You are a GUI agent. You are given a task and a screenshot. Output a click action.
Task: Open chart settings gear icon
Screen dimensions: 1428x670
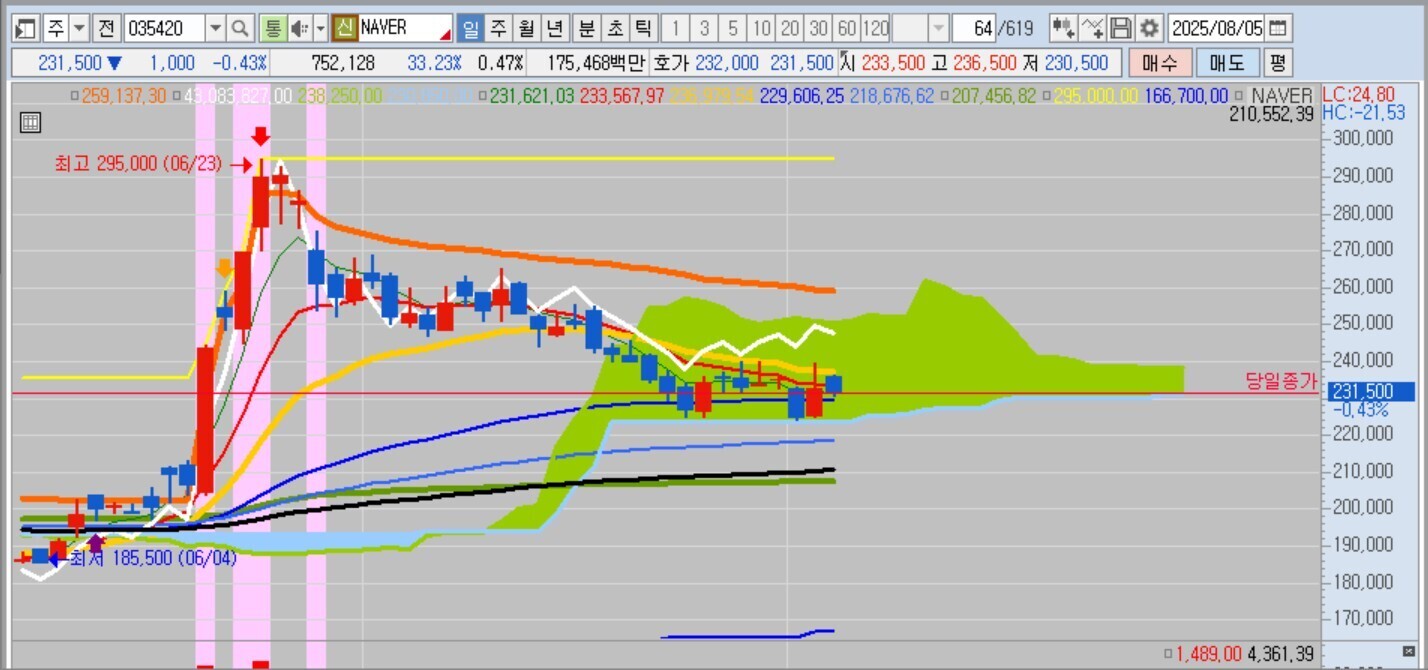click(1150, 28)
